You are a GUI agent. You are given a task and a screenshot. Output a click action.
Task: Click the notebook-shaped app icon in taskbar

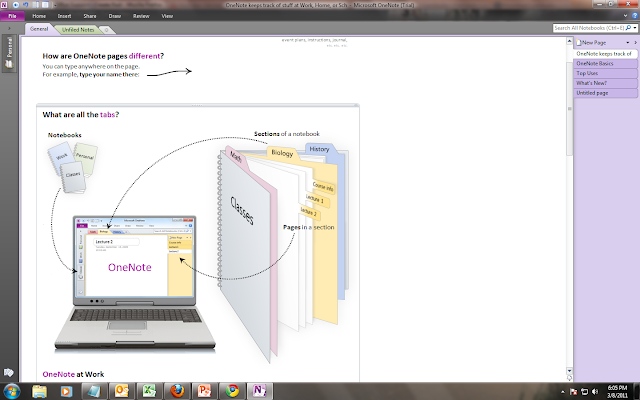point(94,391)
